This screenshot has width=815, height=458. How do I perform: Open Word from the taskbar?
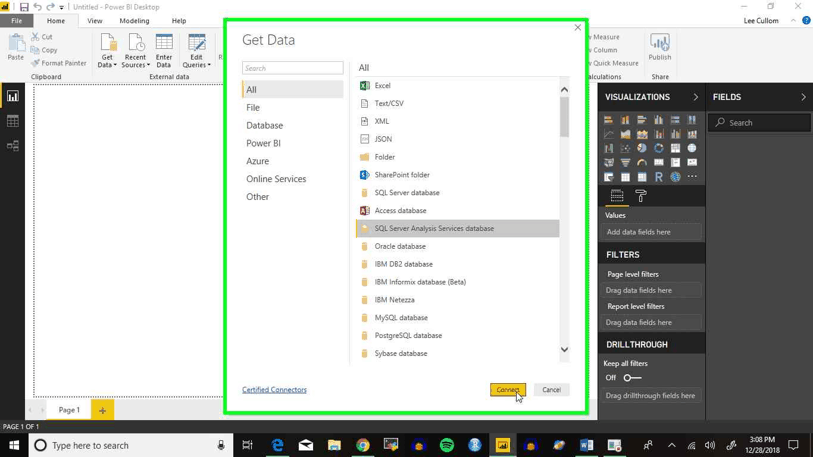coord(586,445)
